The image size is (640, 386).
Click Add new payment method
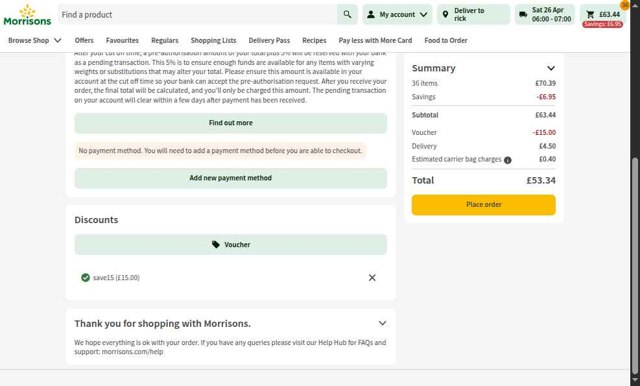pos(231,178)
